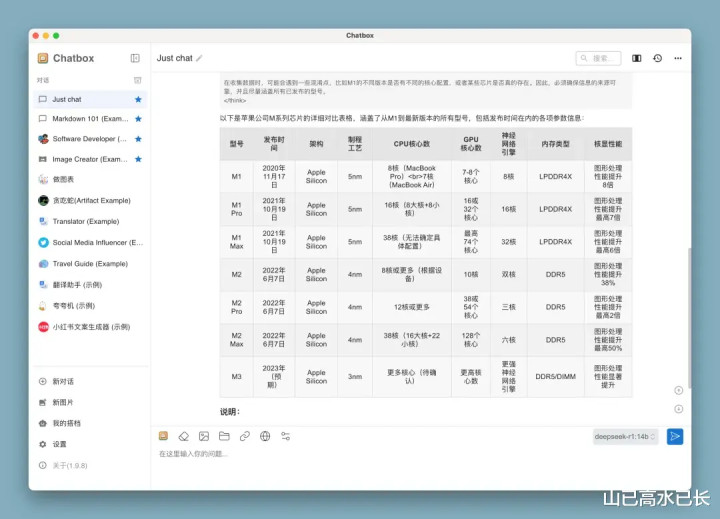Open the 关于(1.9.8) about page
Screen dimensions: 720x519
click(90, 465)
